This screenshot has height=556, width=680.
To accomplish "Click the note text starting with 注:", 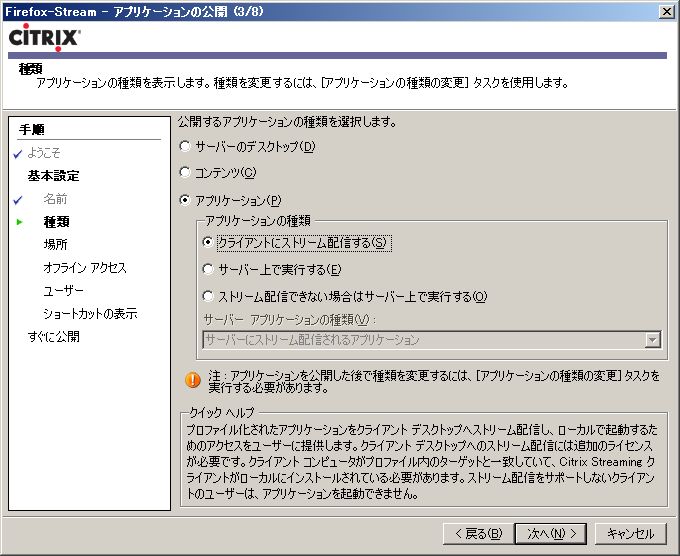I will tap(434, 381).
